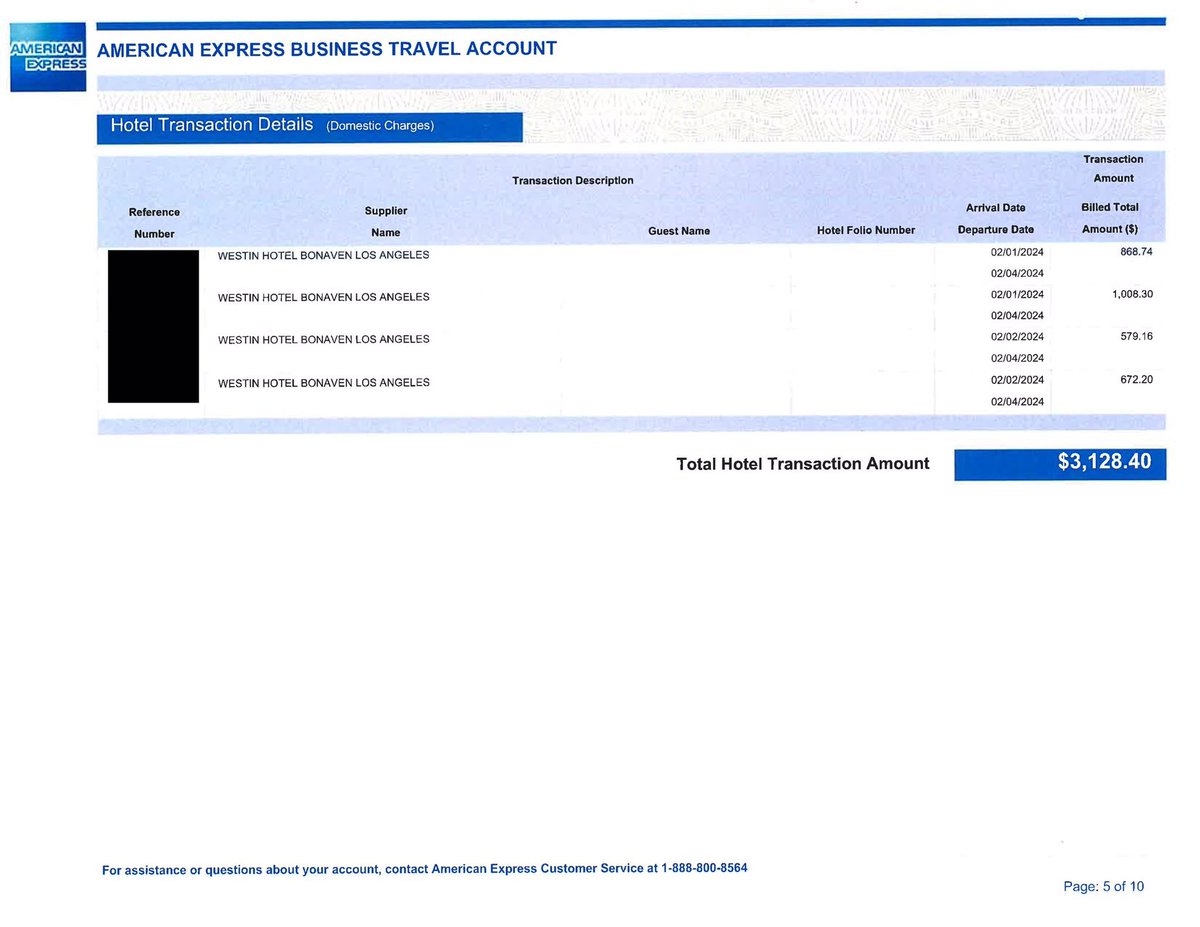Select the "Total Hotel Transaction Amount" label
Viewport: 1200px width, 927px height.
[803, 464]
